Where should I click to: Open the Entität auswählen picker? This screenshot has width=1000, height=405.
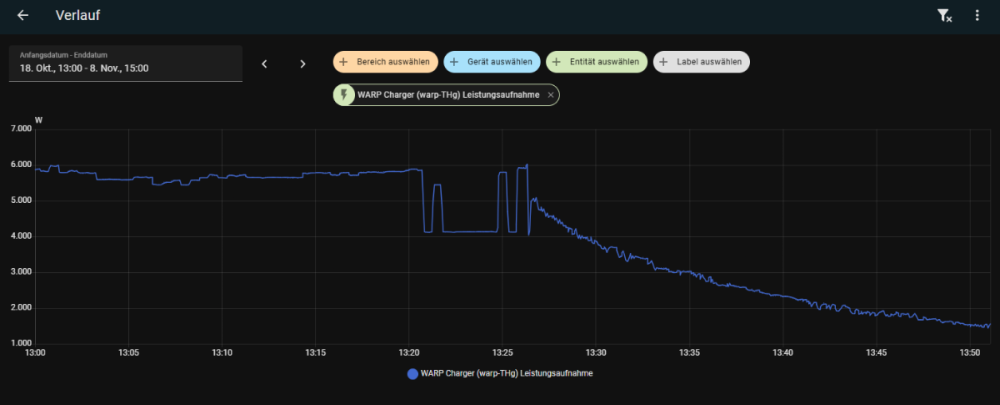coord(596,62)
